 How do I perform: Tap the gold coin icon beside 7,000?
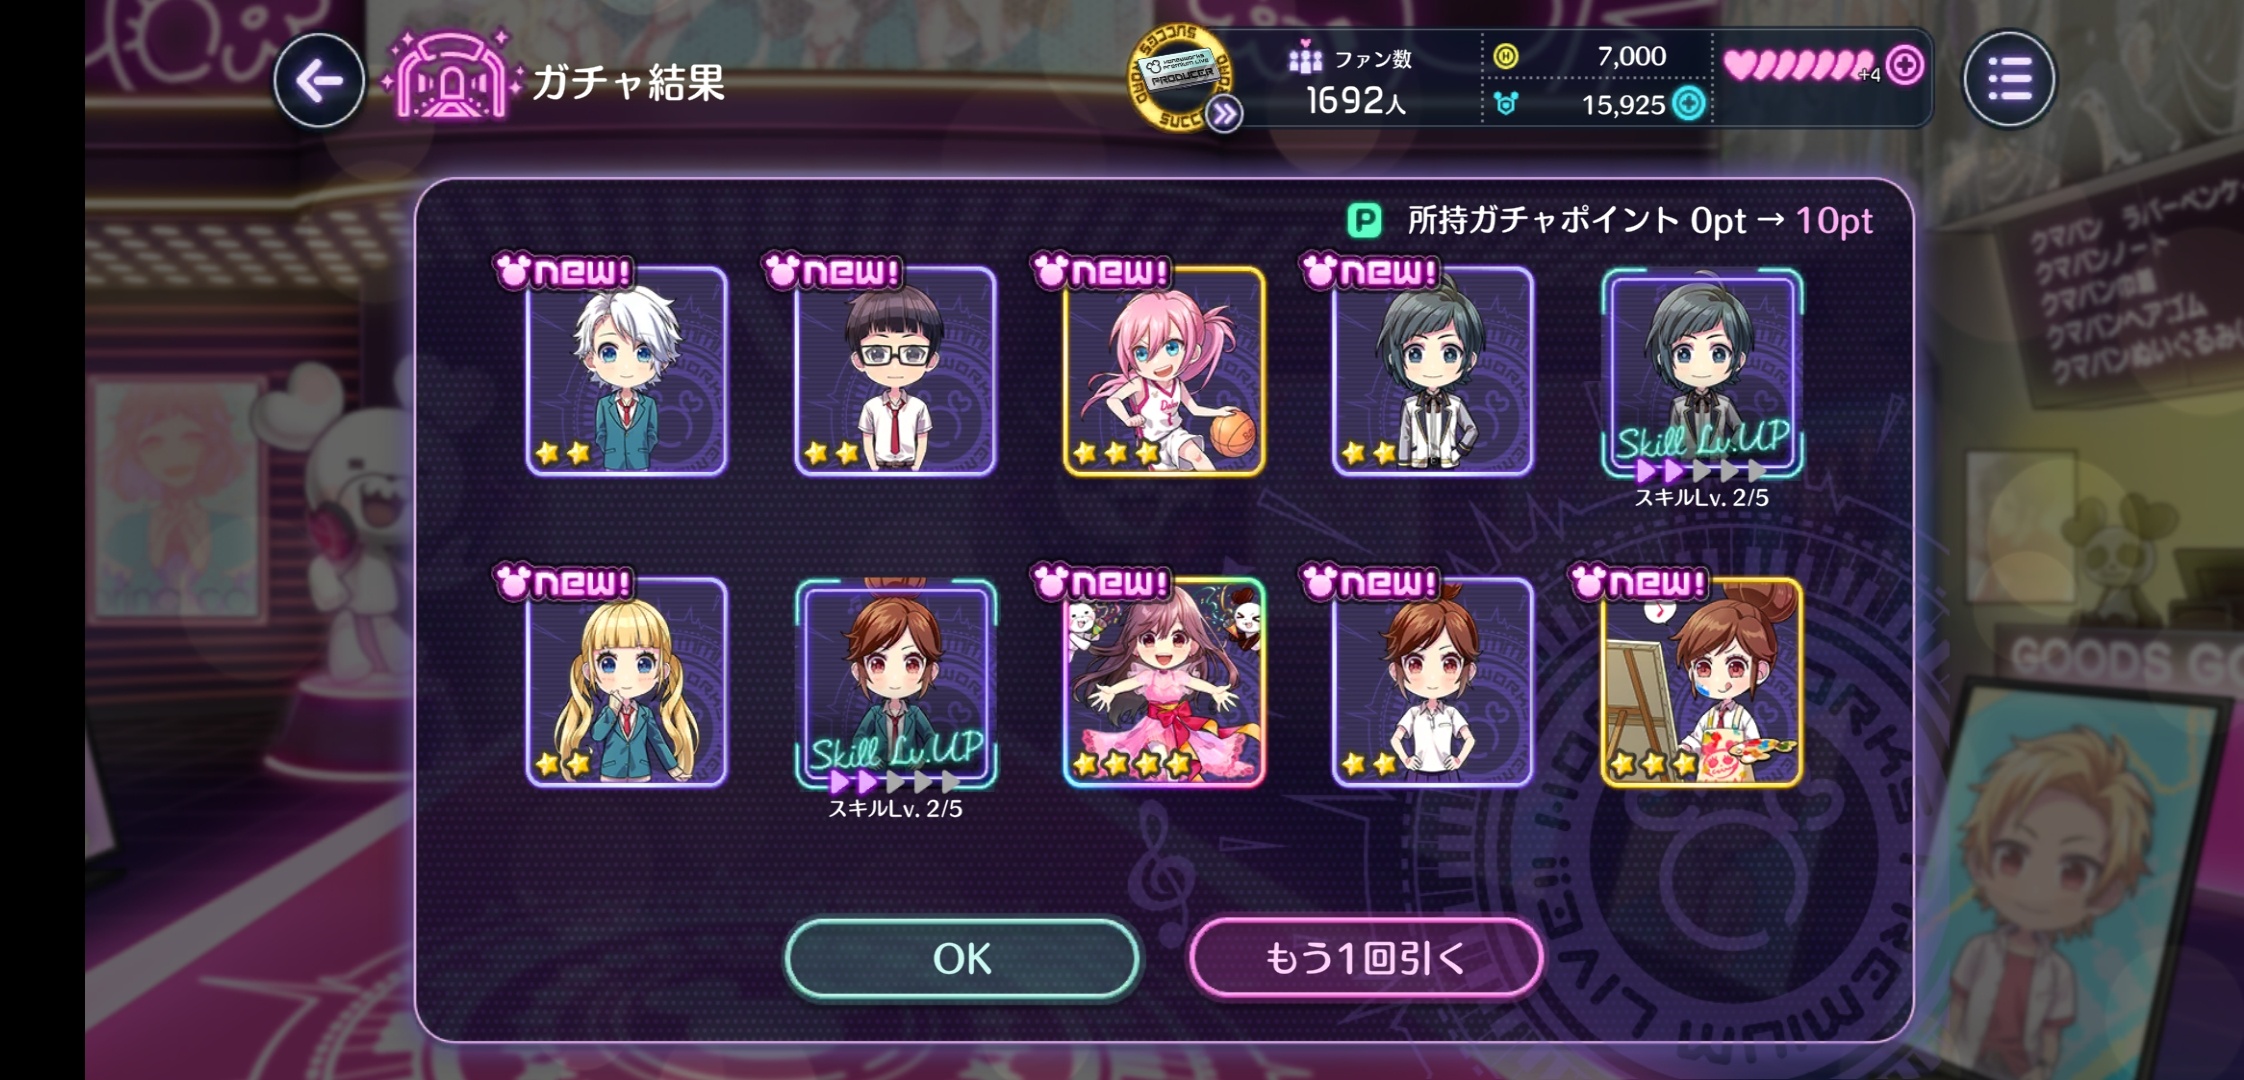pos(1505,57)
